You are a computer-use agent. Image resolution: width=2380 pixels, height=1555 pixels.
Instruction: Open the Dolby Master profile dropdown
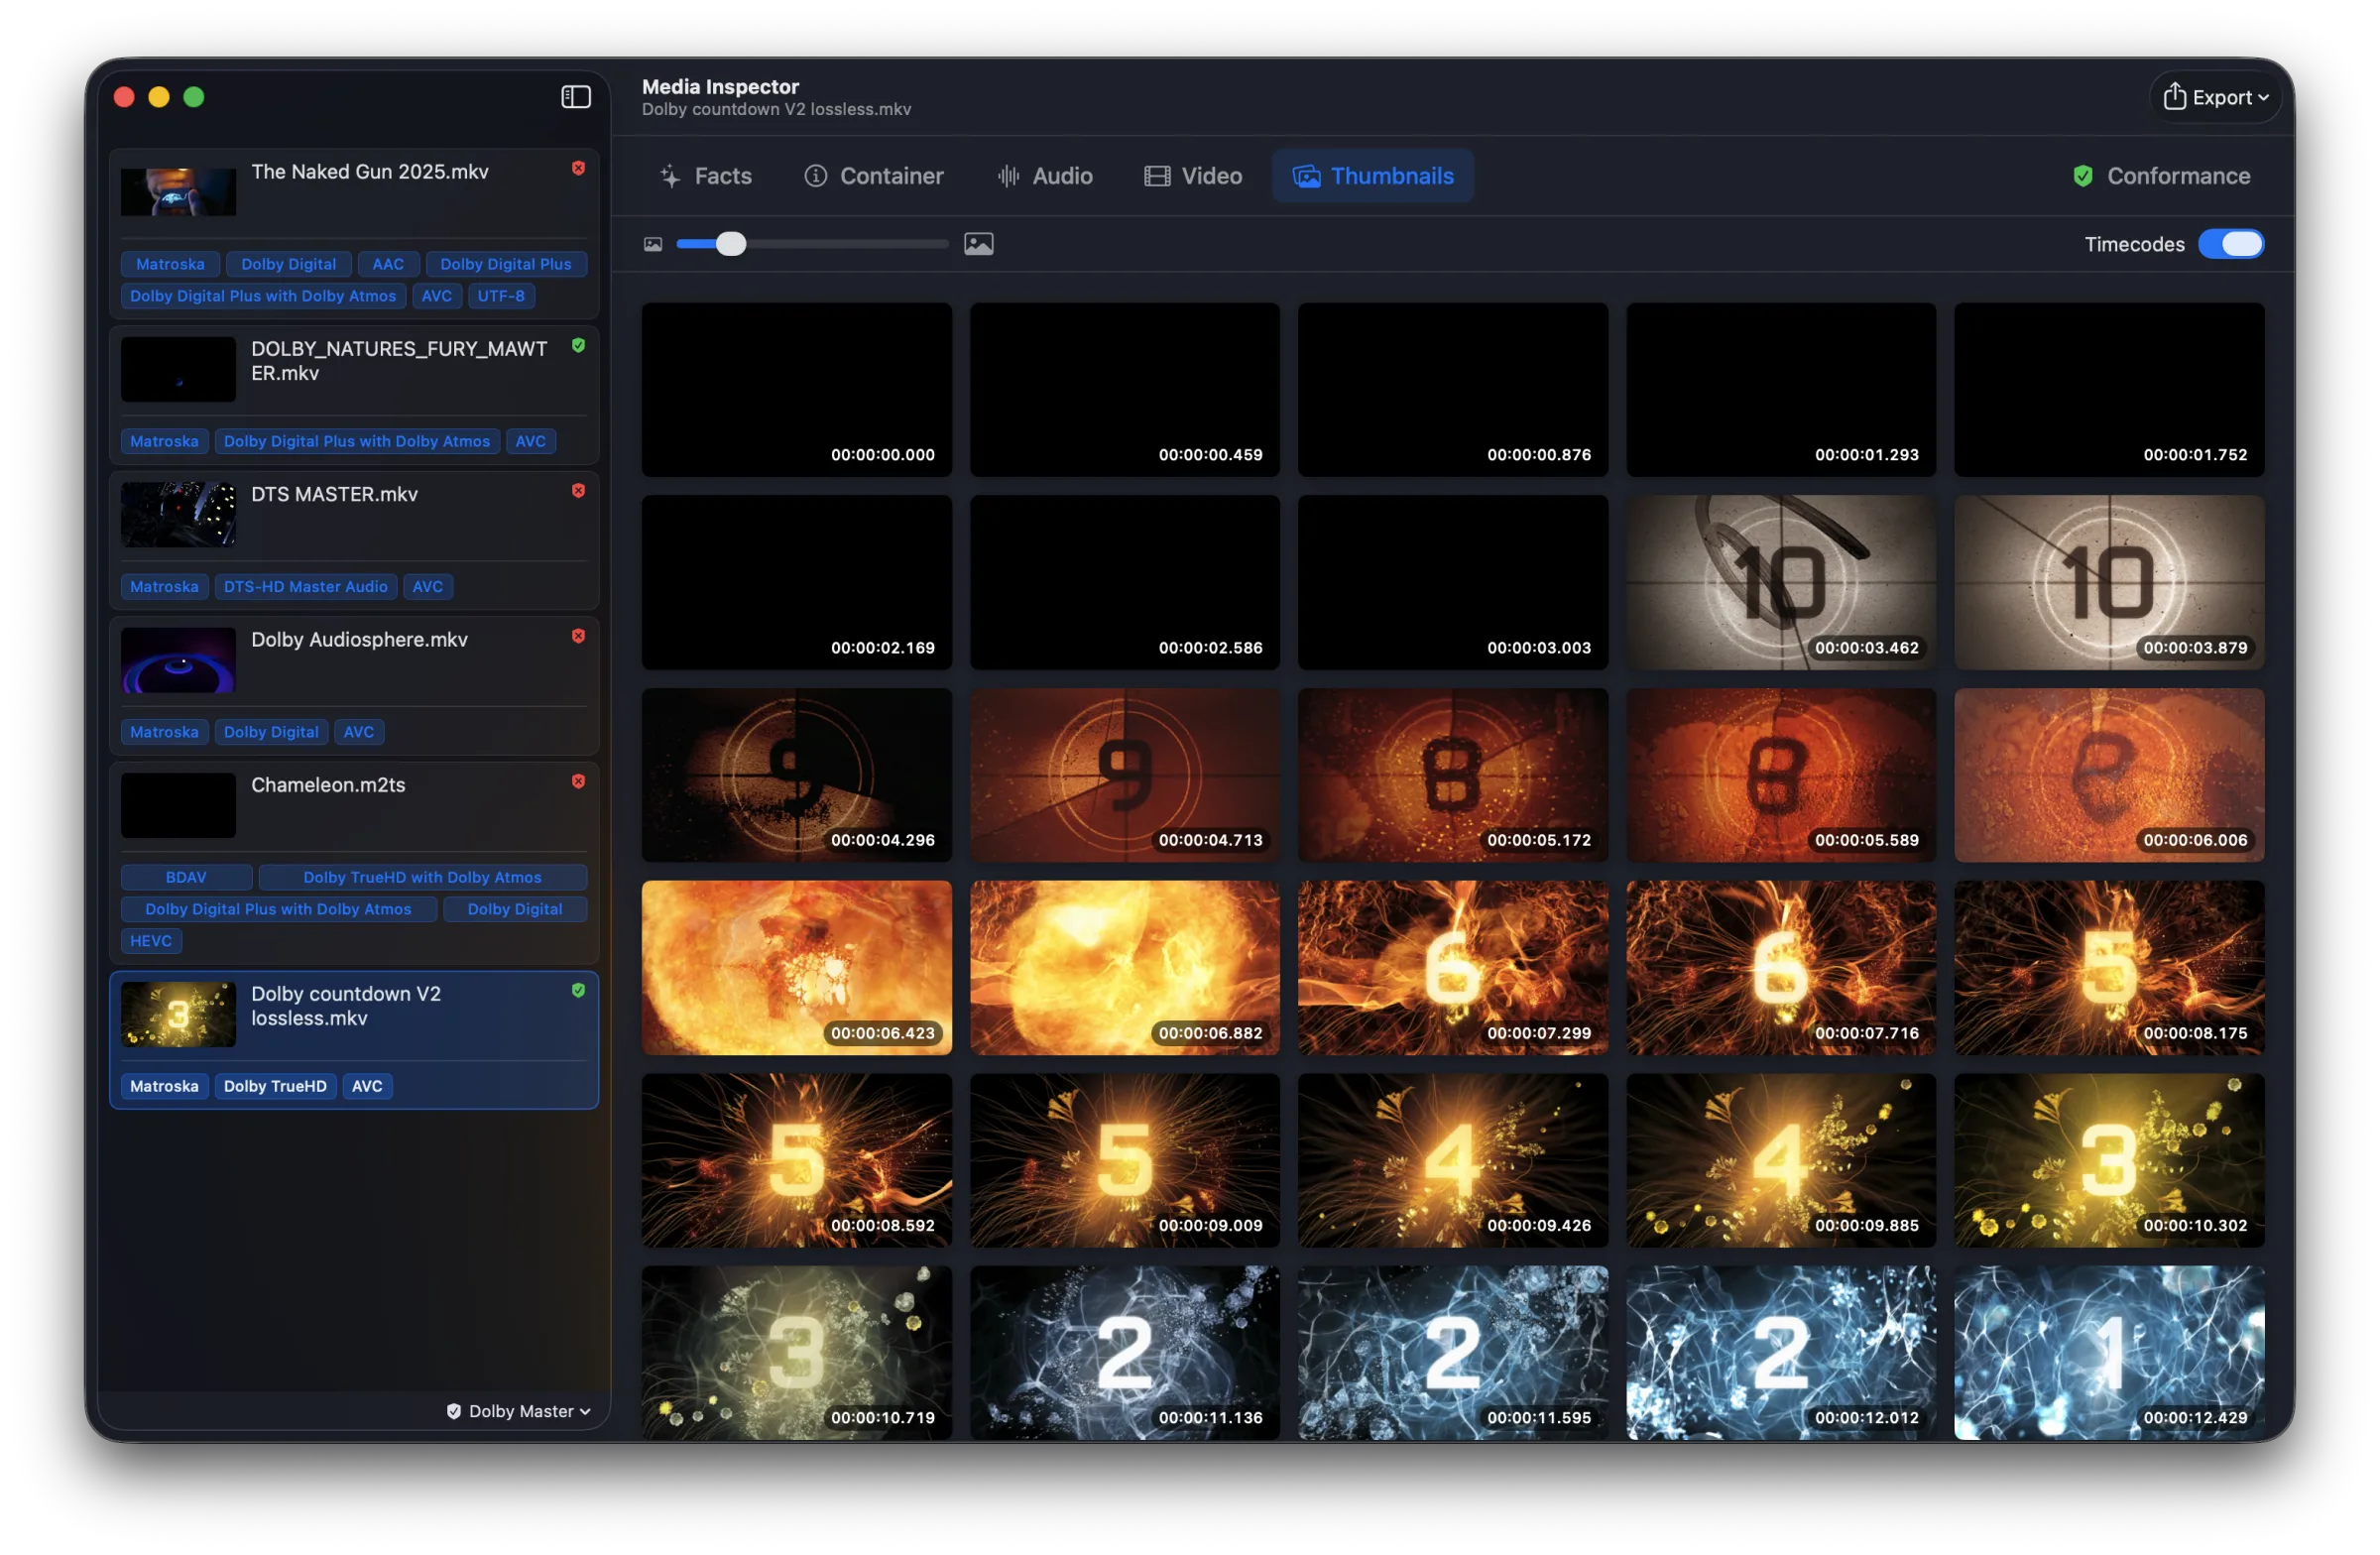point(519,1411)
